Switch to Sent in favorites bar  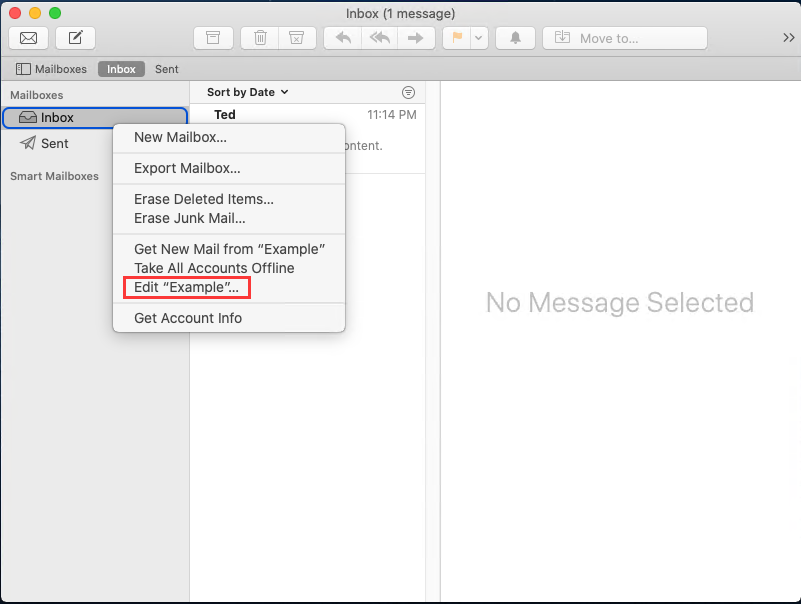(x=167, y=69)
